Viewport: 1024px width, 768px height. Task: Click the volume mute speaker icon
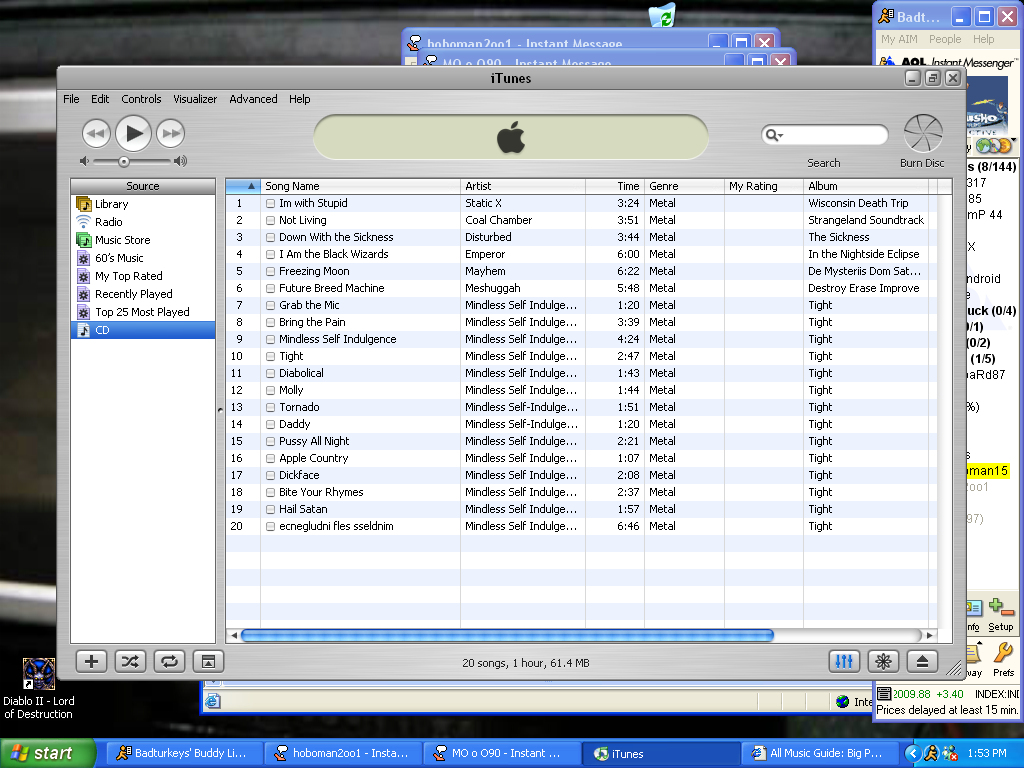(84, 161)
